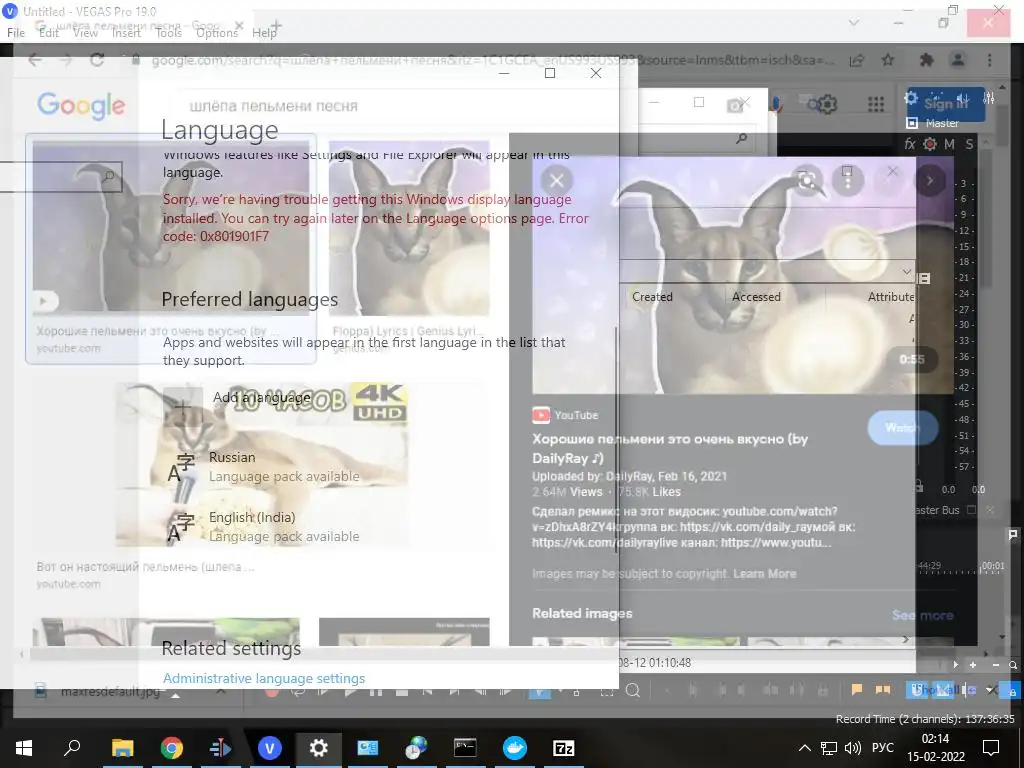Bookmark the page with the star icon

(x=888, y=60)
